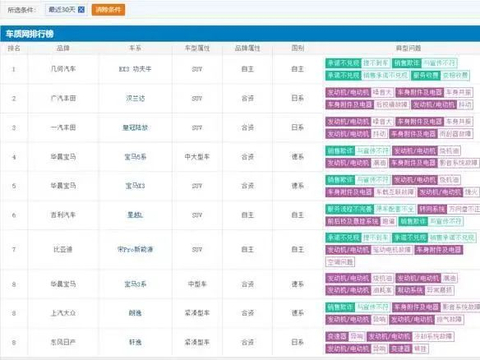Open the EX3 功夫牛 car series link
The height and width of the screenshot is (360, 480).
tap(135, 69)
